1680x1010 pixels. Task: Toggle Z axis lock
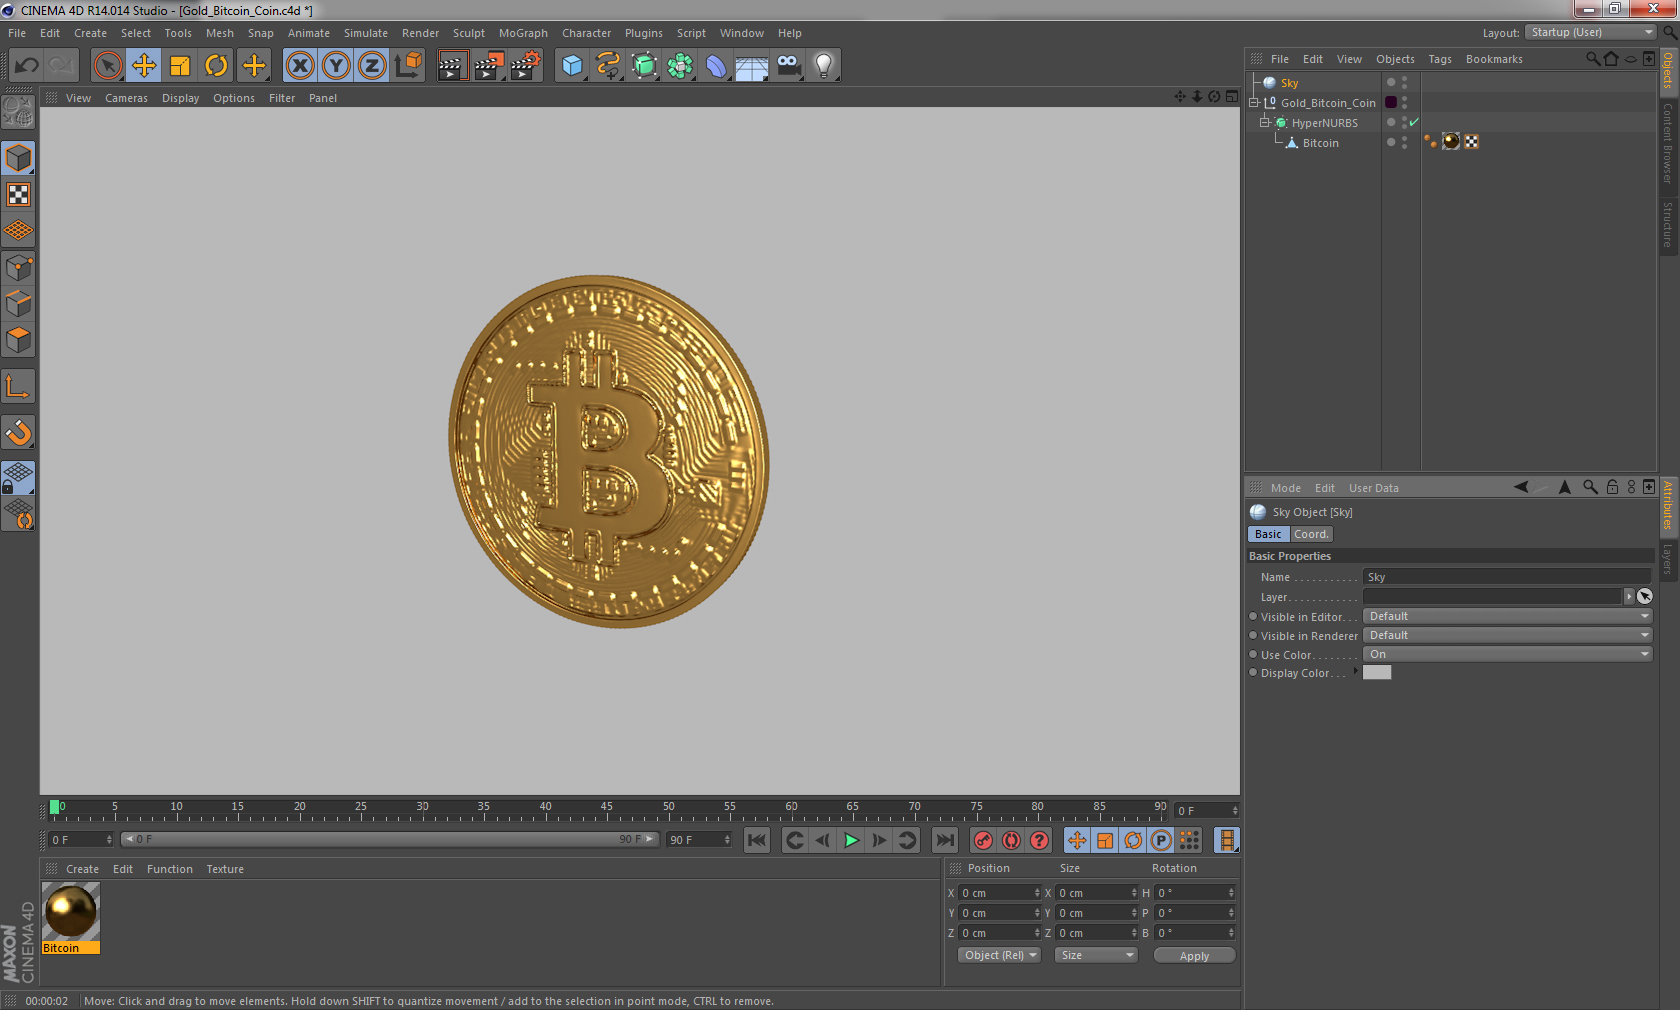372,66
